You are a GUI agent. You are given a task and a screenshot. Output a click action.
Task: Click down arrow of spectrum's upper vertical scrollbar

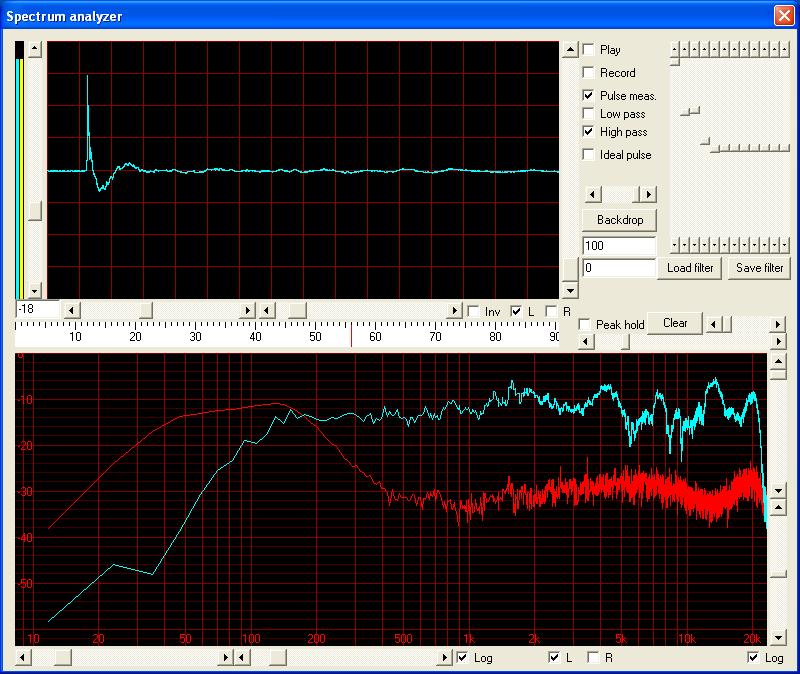click(x=778, y=491)
